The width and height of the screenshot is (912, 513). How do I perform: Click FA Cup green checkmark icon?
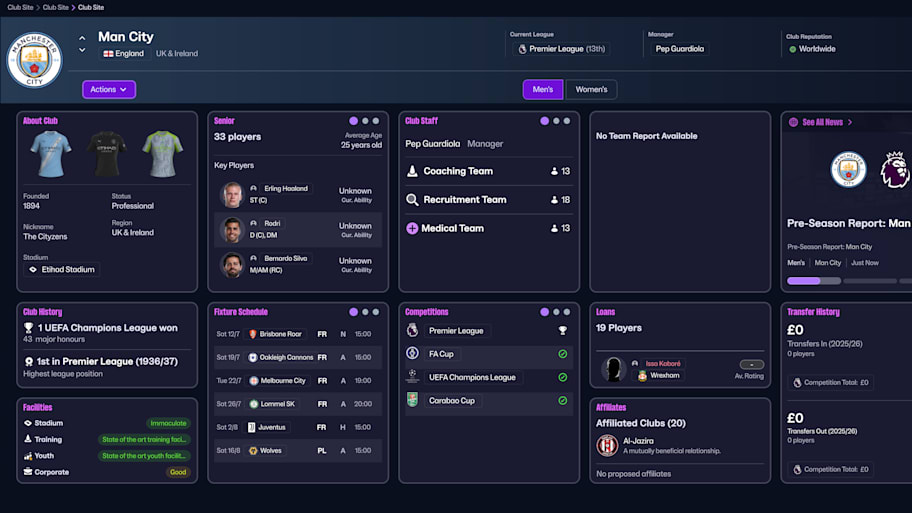coord(562,354)
